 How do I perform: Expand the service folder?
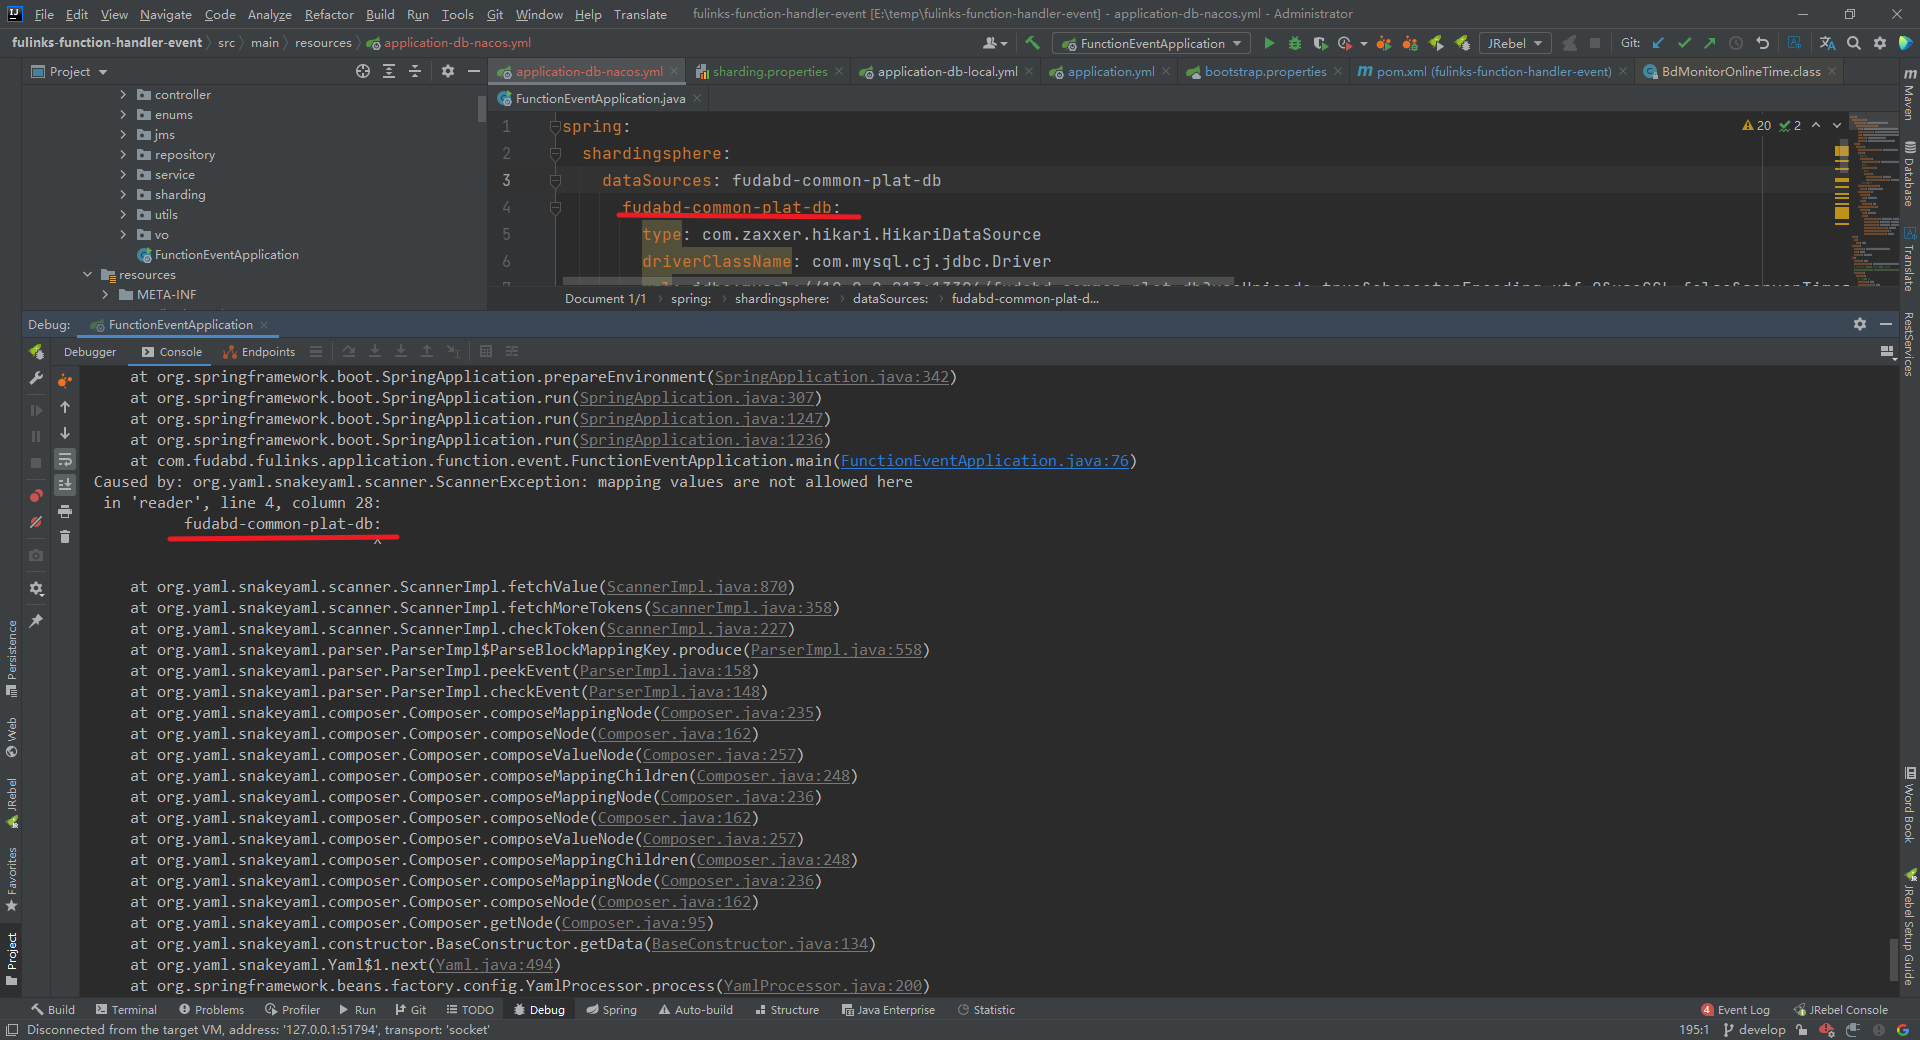coord(123,174)
